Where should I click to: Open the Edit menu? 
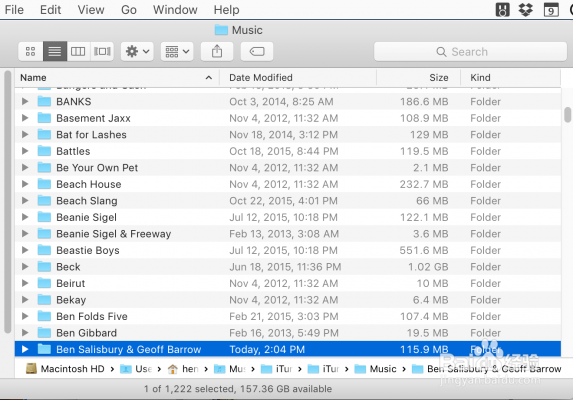coord(50,10)
